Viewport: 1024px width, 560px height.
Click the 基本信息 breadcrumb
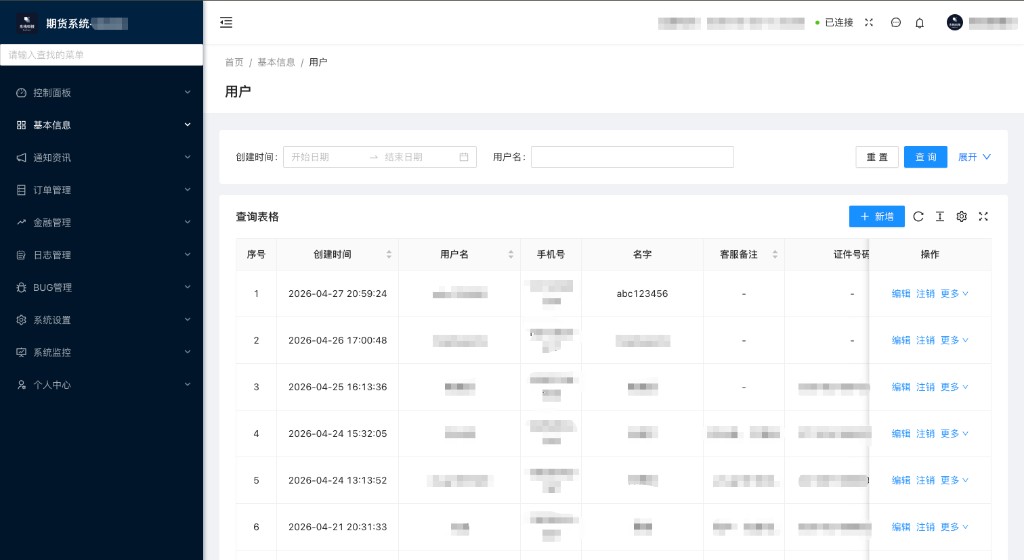click(x=276, y=62)
